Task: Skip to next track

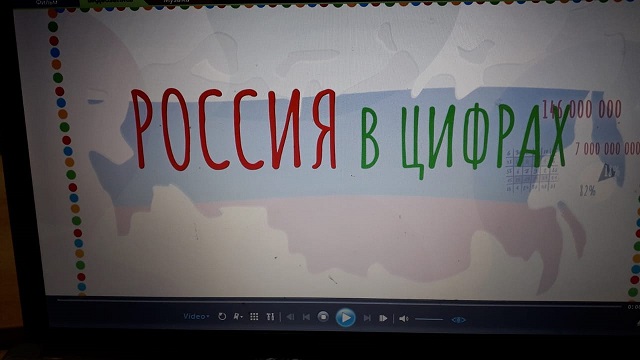Action: tap(367, 318)
